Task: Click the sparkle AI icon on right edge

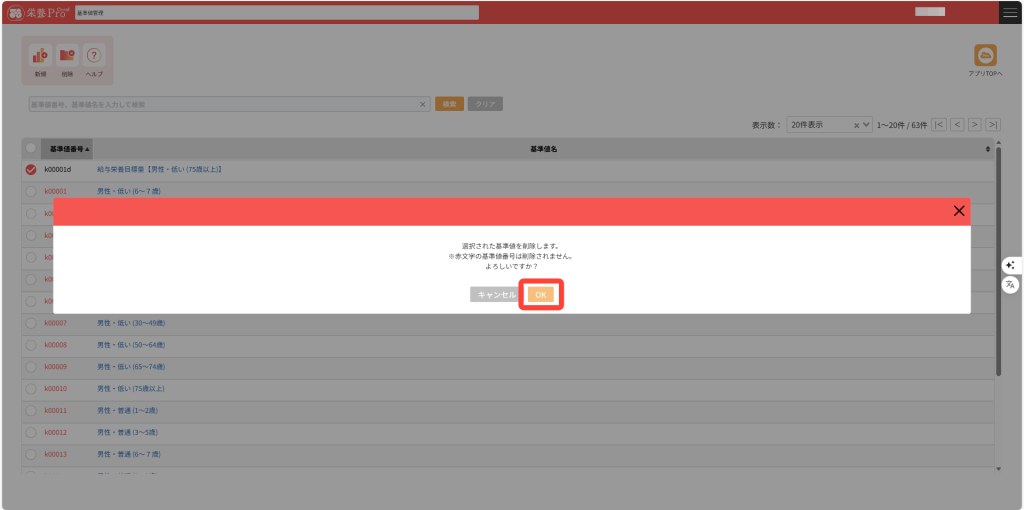Action: pyautogui.click(x=1010, y=265)
